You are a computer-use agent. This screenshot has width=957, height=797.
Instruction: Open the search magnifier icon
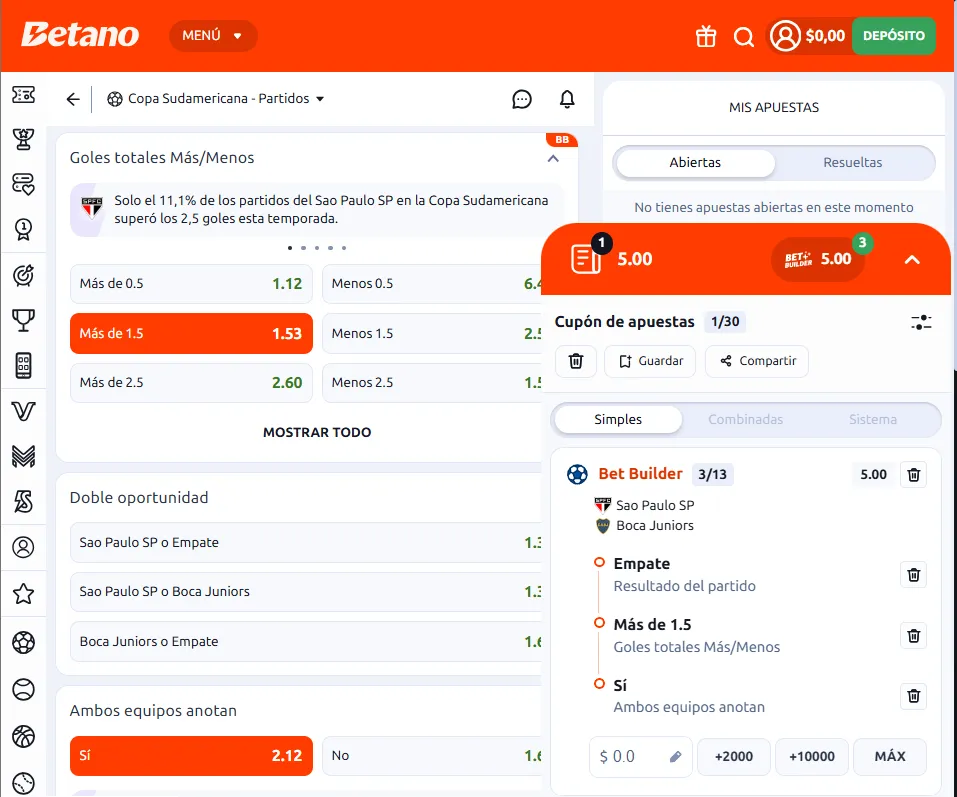tap(743, 37)
